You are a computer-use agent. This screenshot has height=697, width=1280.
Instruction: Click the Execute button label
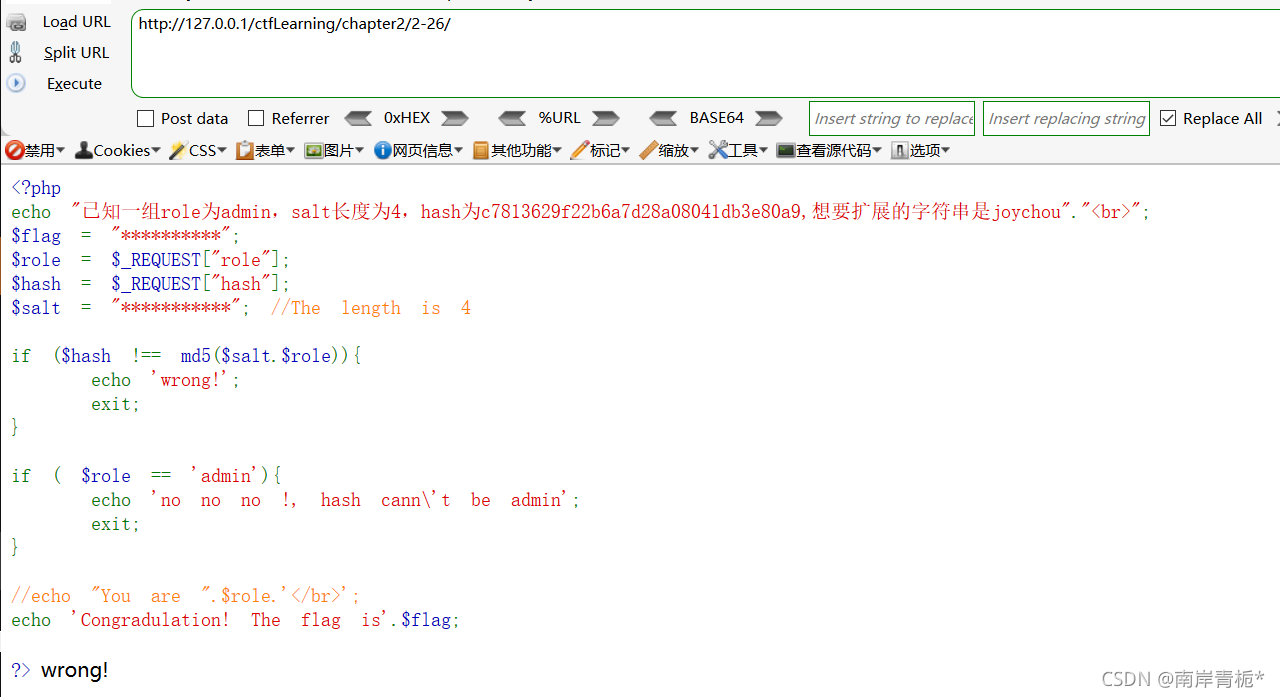(74, 84)
